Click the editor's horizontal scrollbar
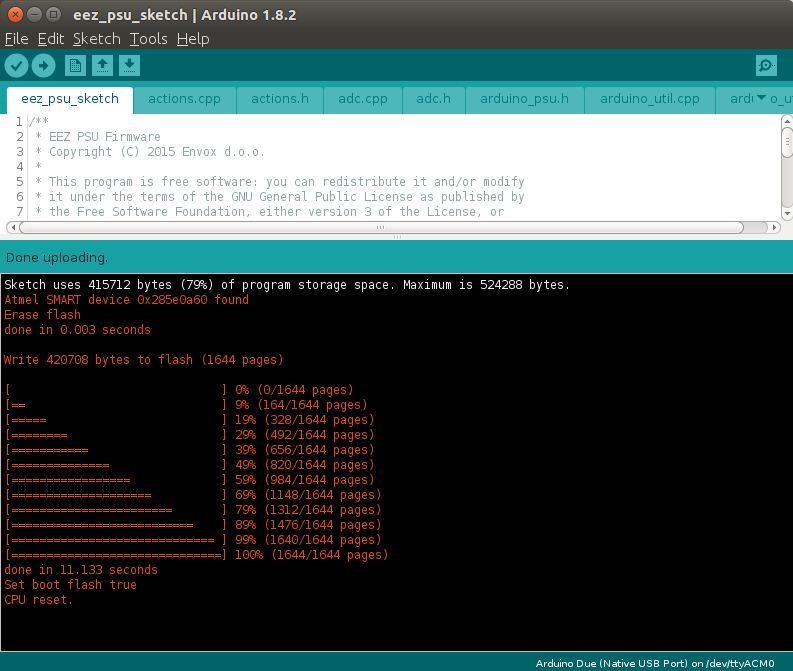 (x=380, y=227)
